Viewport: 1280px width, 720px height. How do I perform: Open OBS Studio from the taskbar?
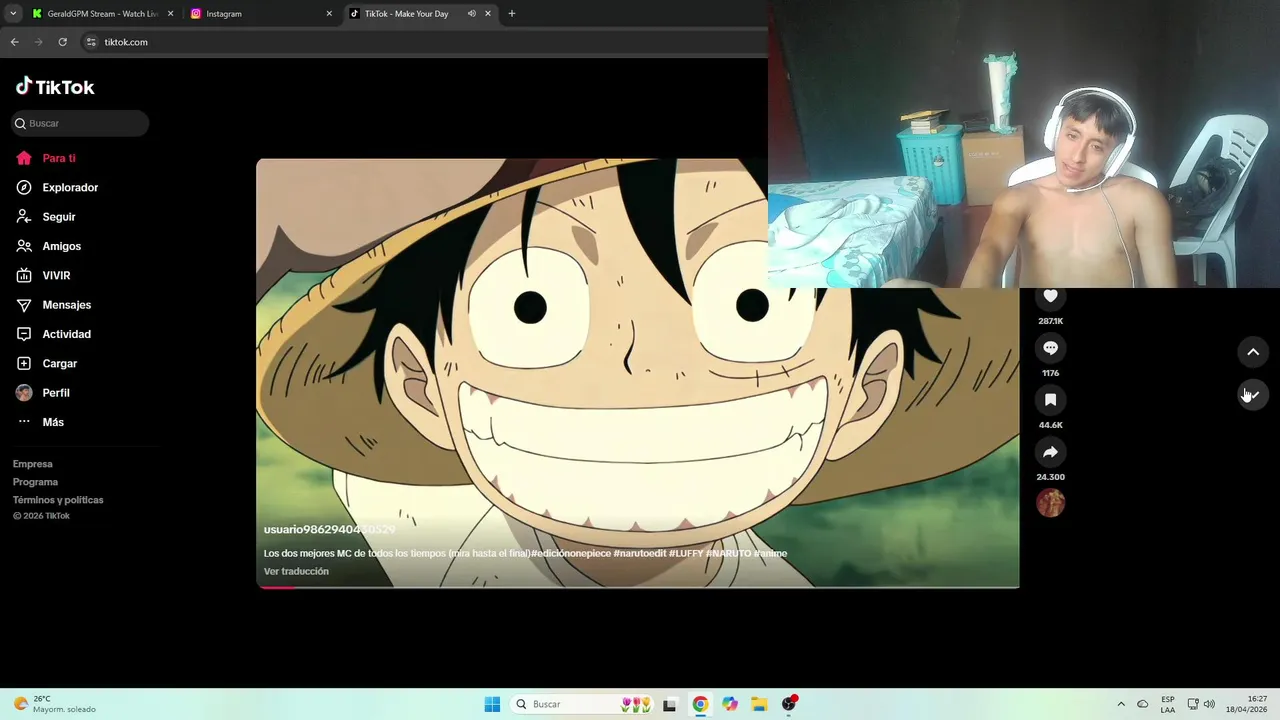789,704
